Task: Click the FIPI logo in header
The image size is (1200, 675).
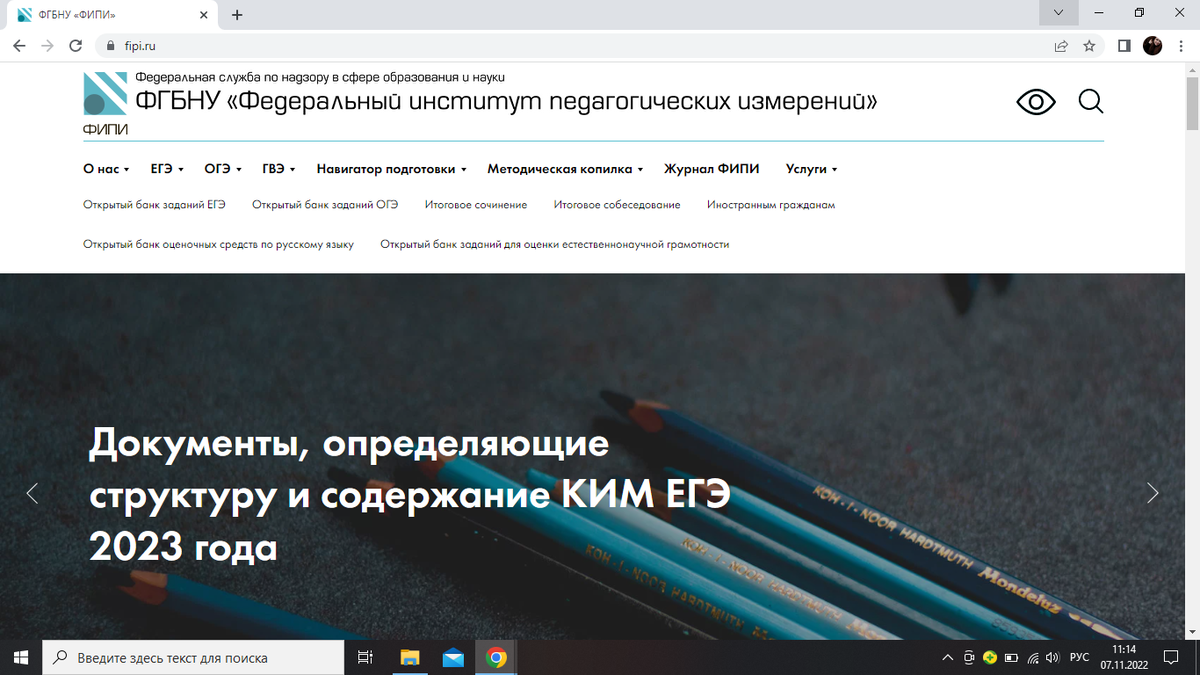Action: coord(105,103)
